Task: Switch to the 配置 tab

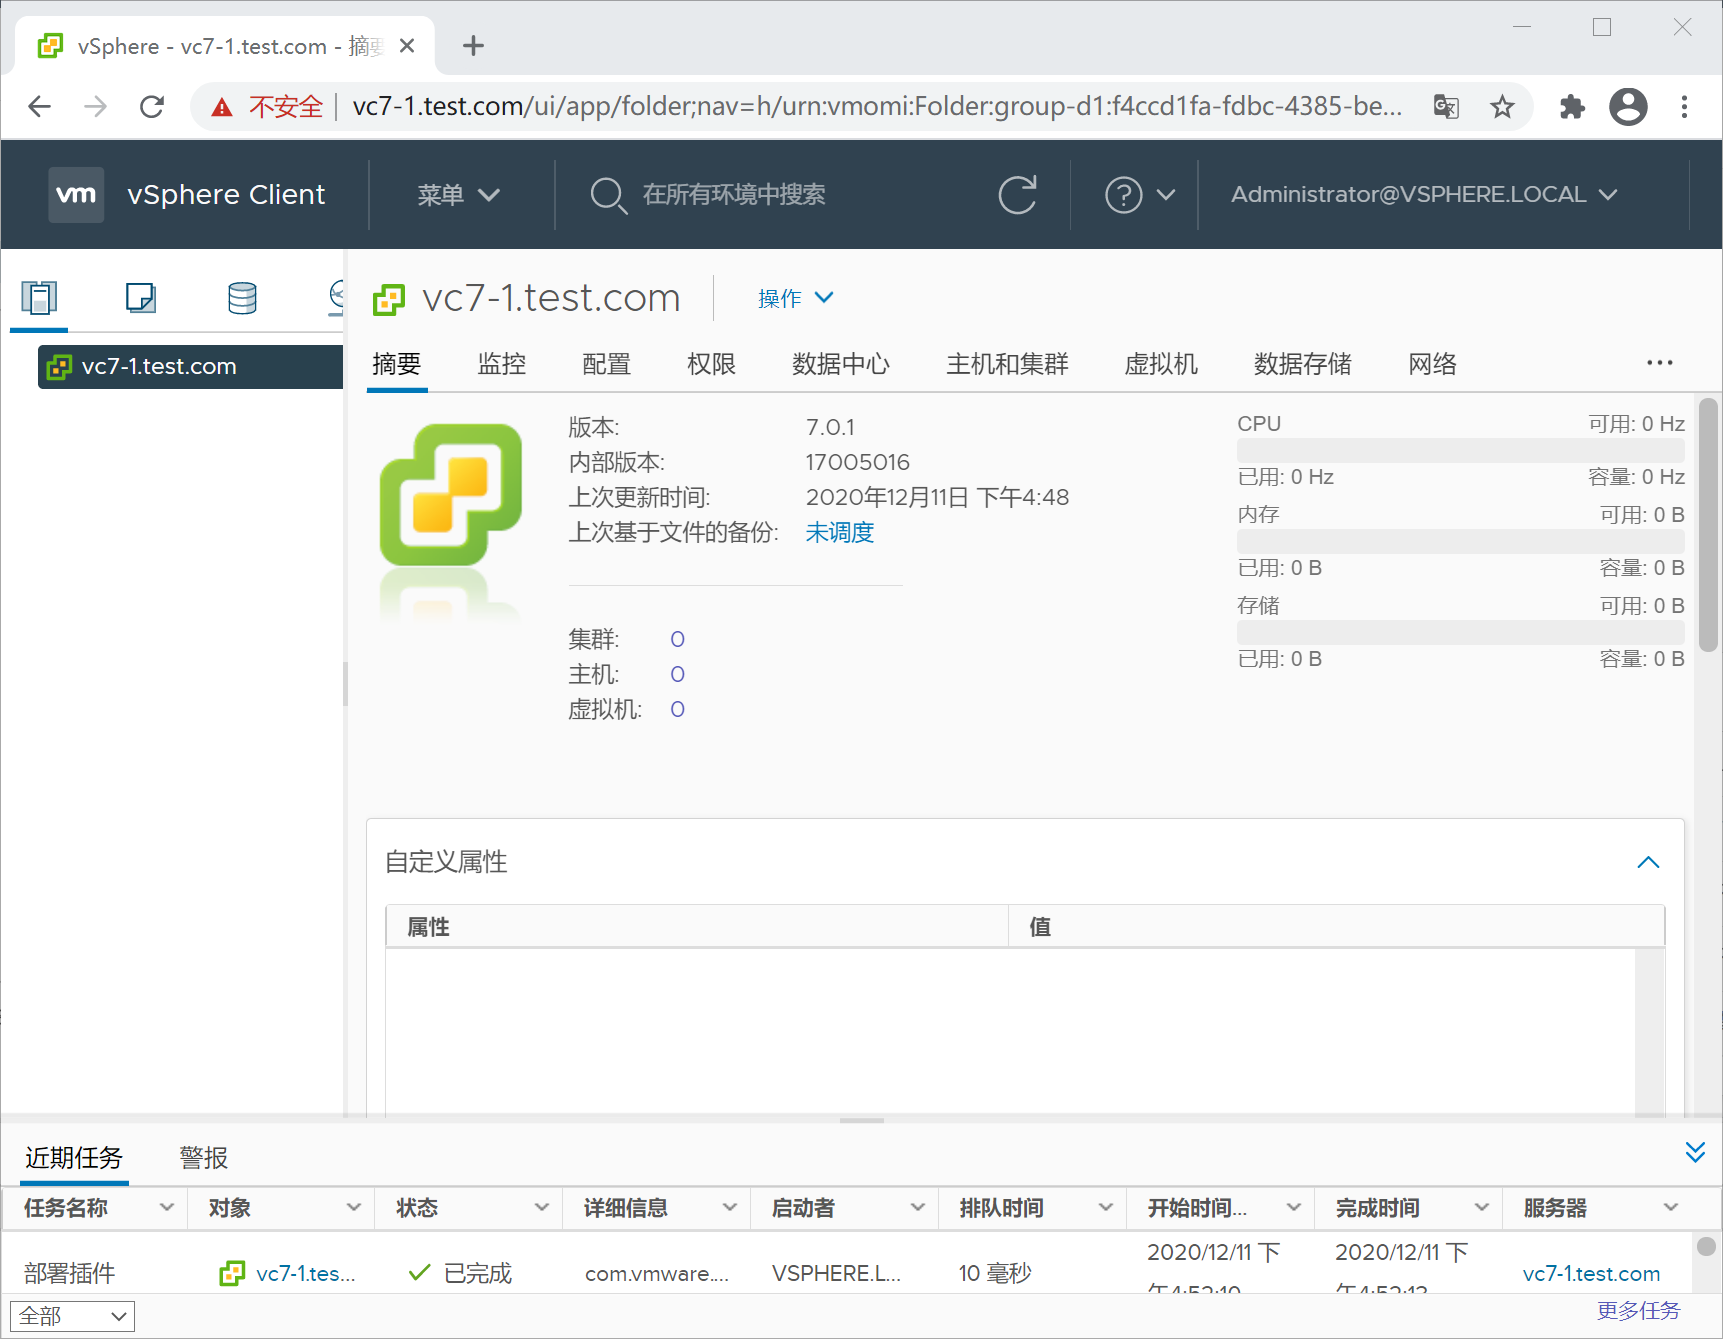Action: [x=607, y=364]
